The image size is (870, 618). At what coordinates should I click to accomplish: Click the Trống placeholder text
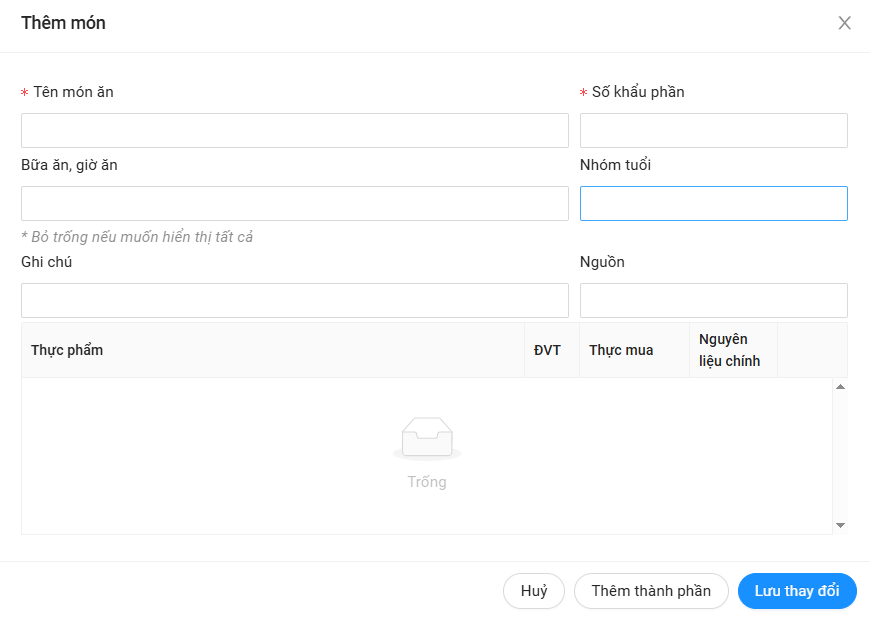tap(427, 482)
